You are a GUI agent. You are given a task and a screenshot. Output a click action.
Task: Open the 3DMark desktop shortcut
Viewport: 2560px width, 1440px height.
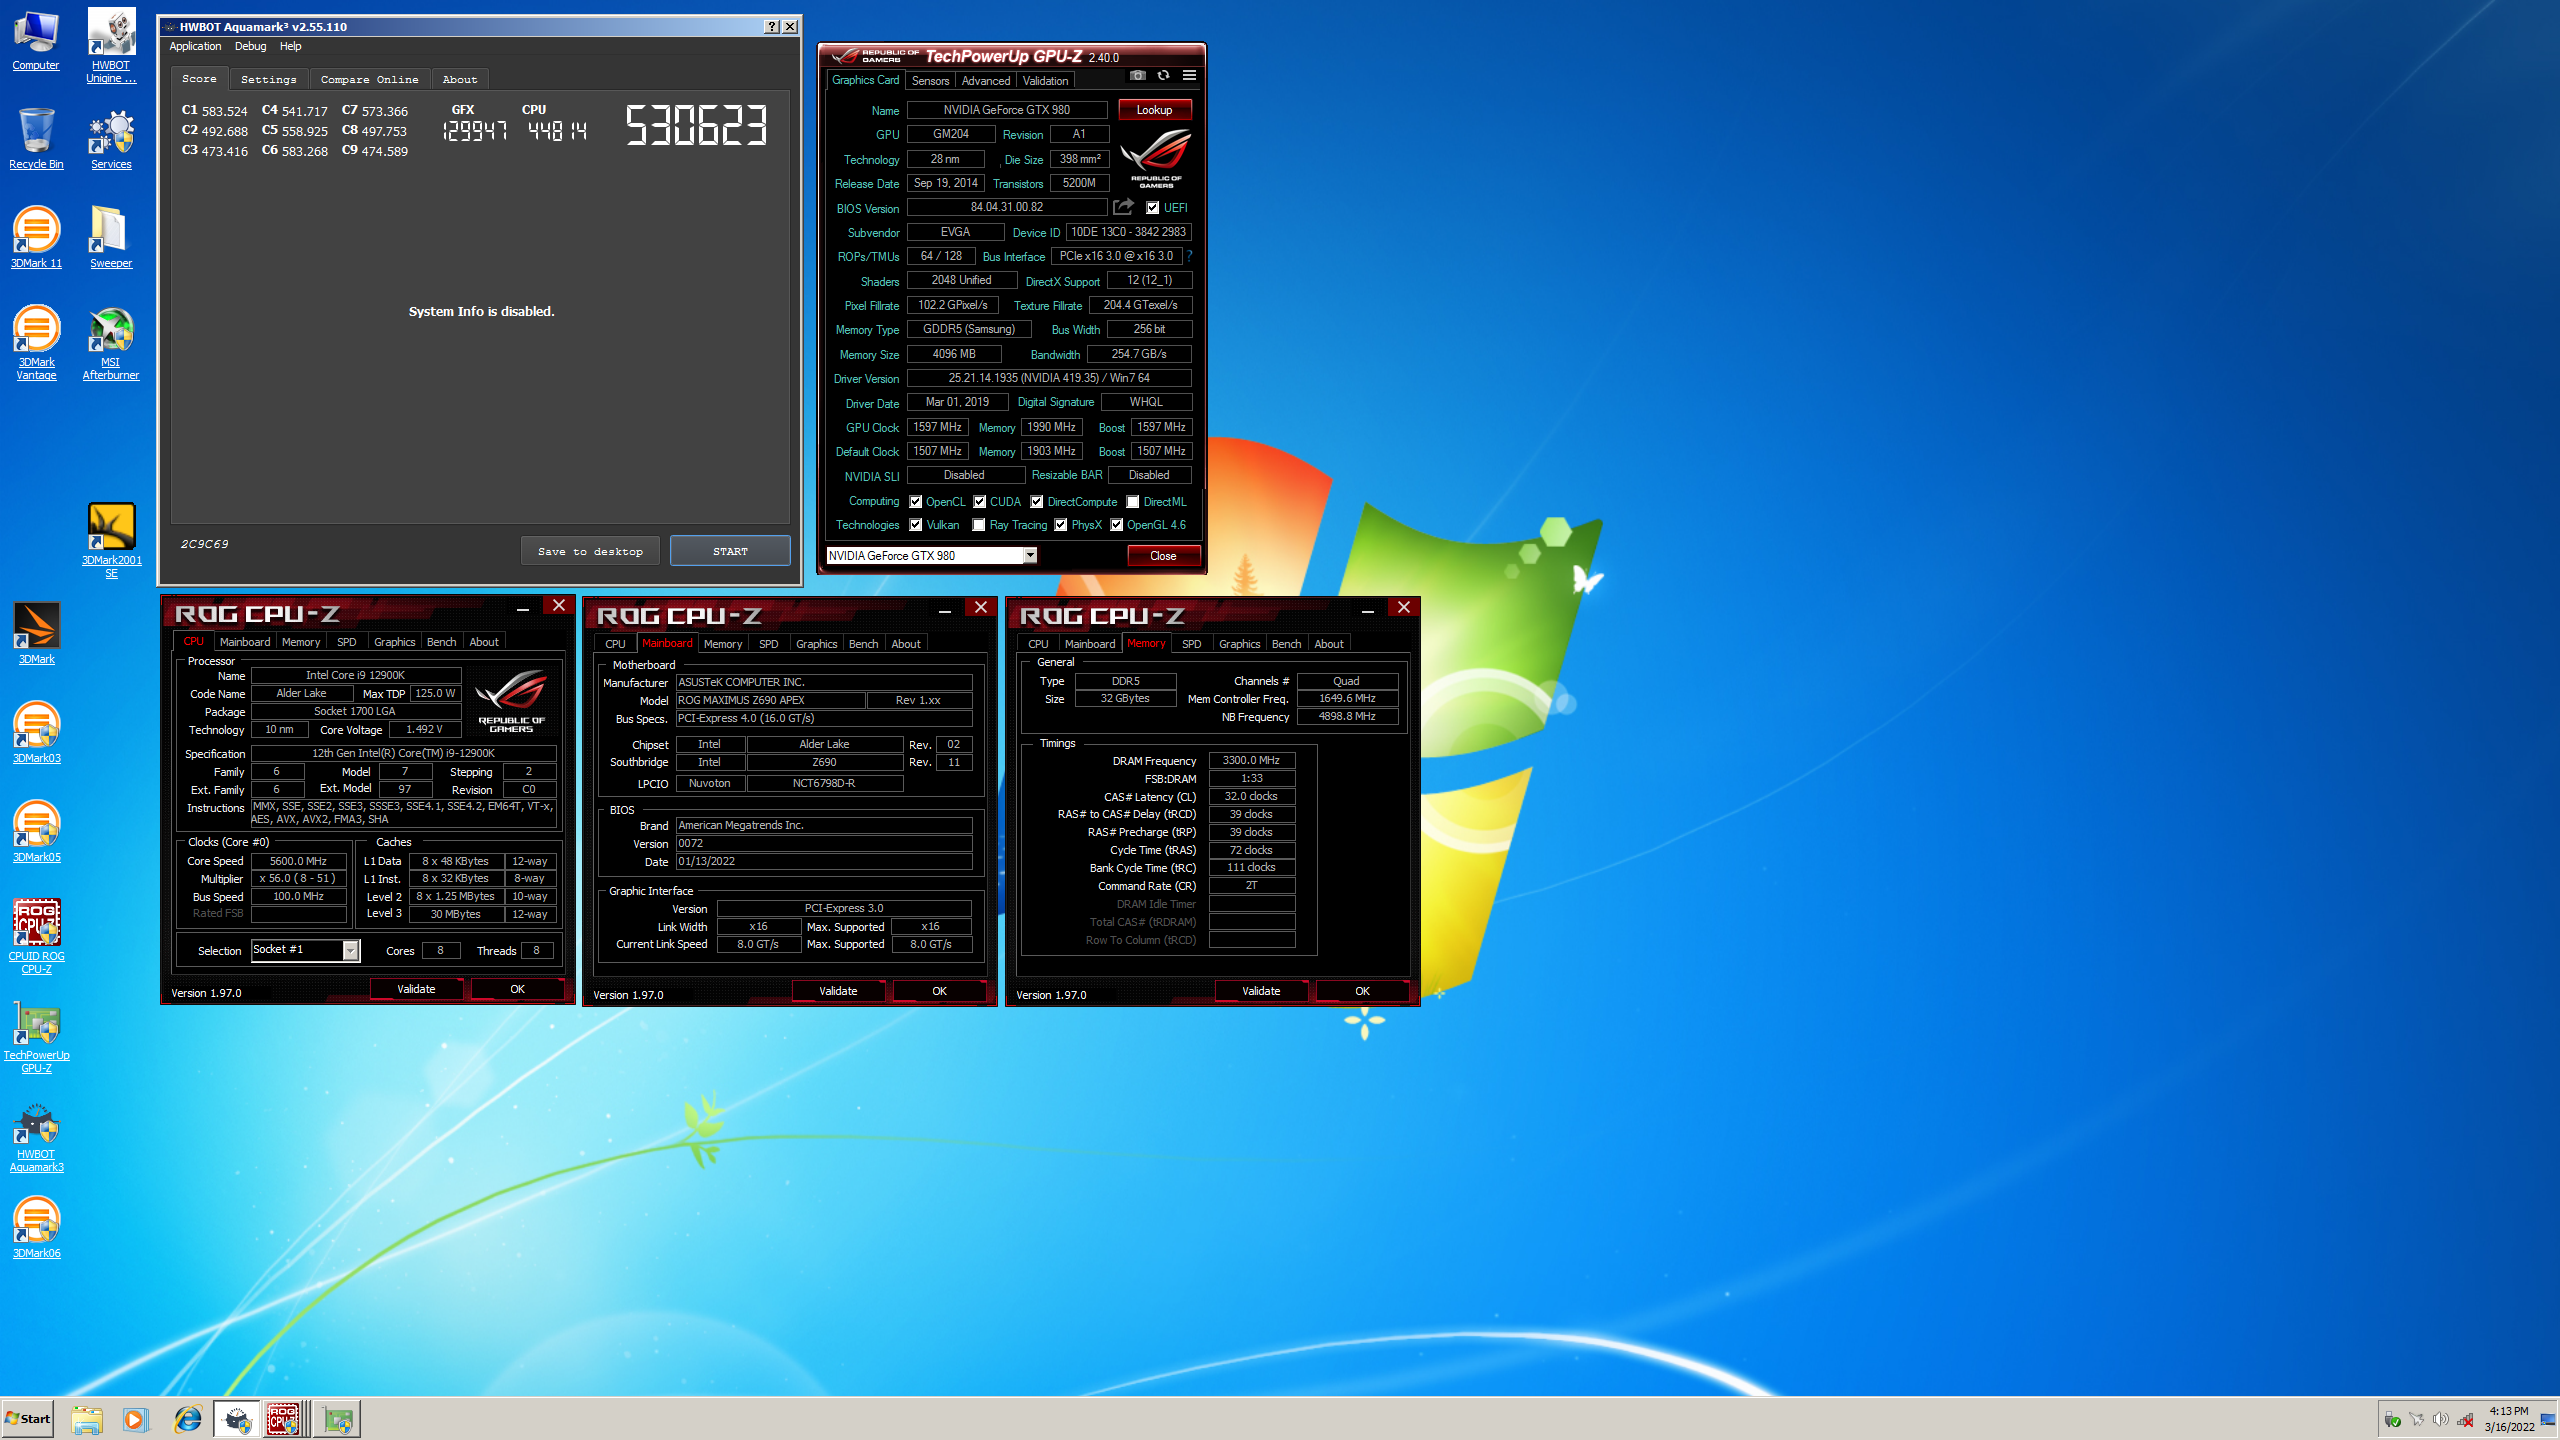36,633
